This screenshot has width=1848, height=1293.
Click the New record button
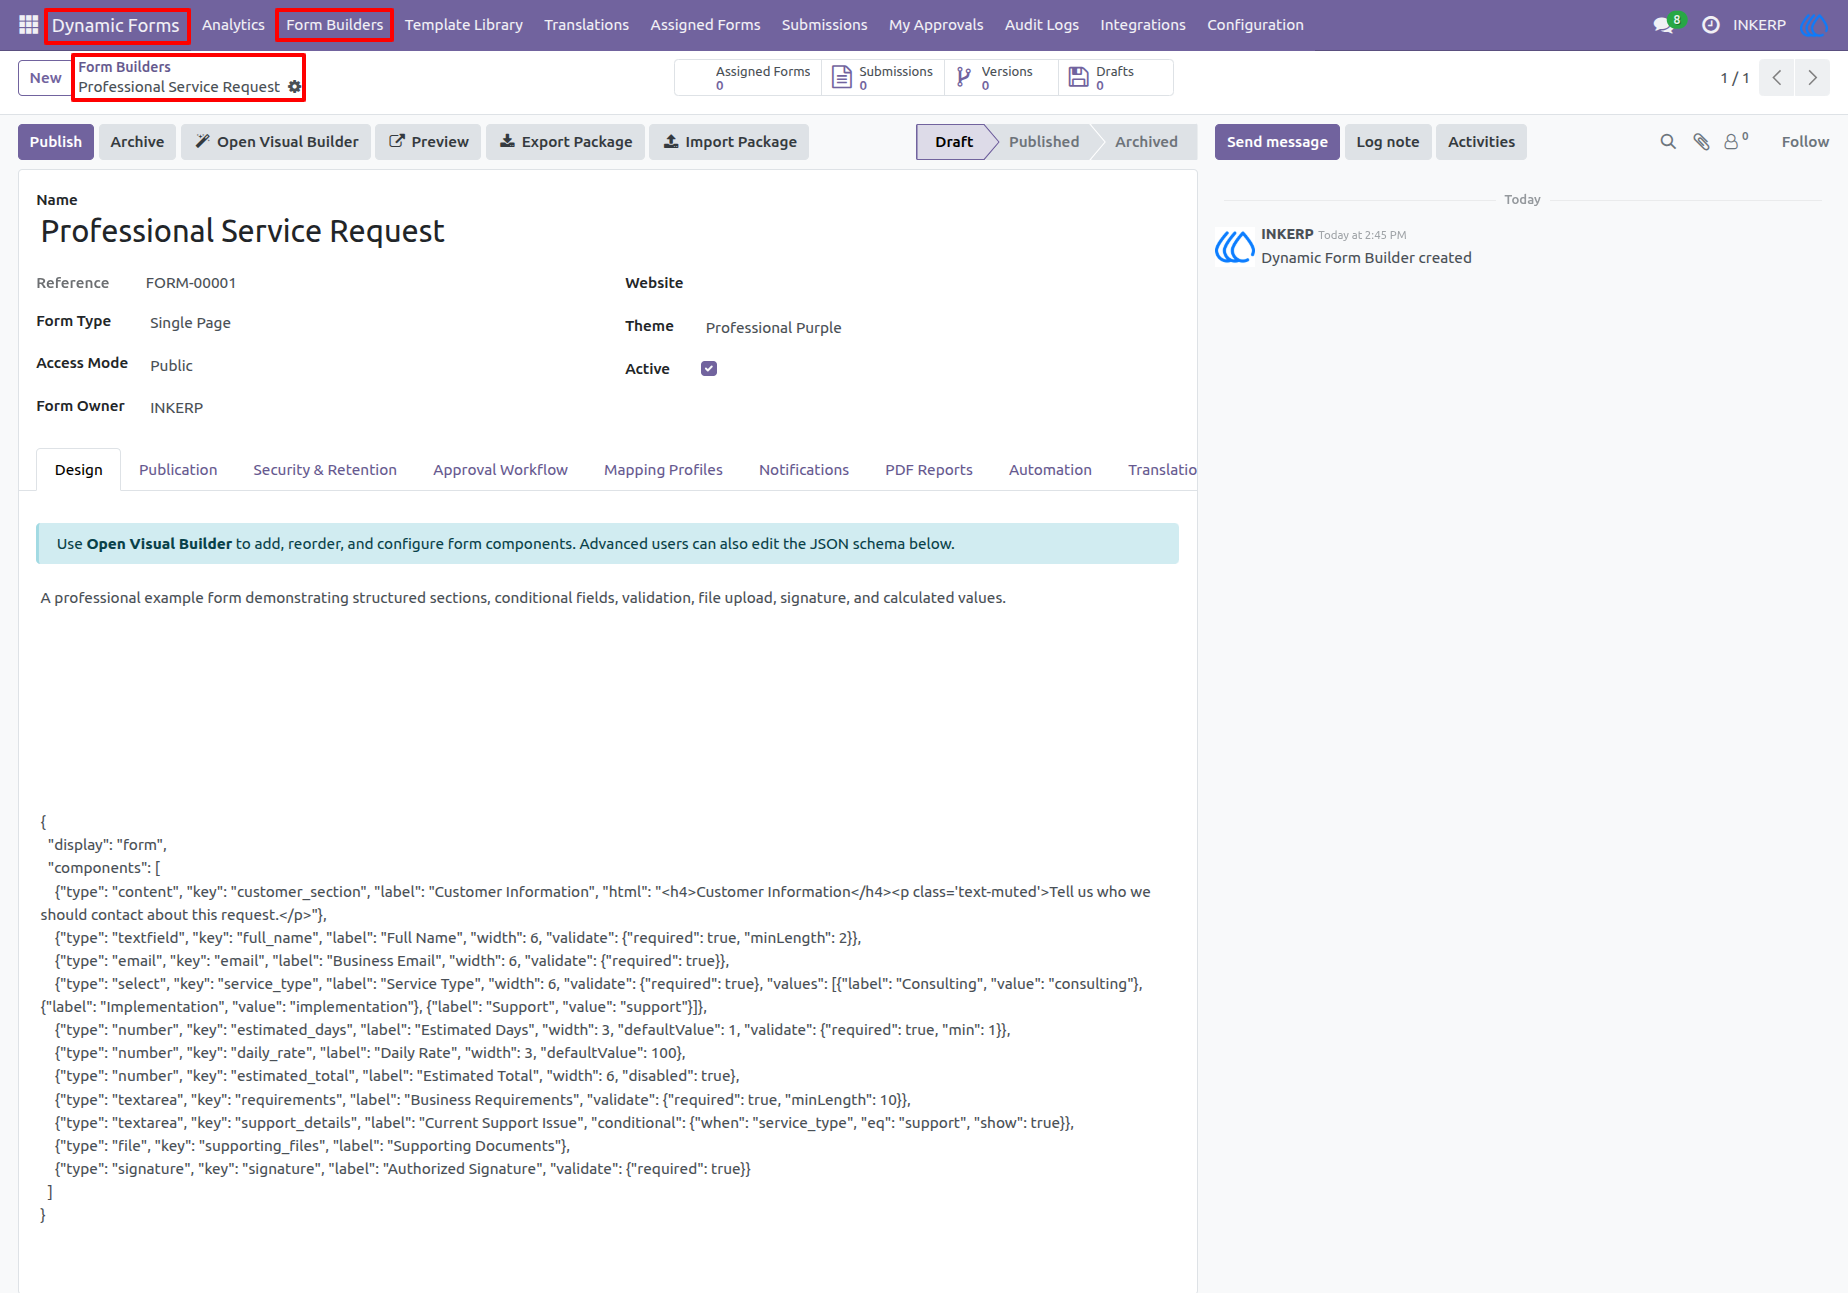tap(45, 78)
